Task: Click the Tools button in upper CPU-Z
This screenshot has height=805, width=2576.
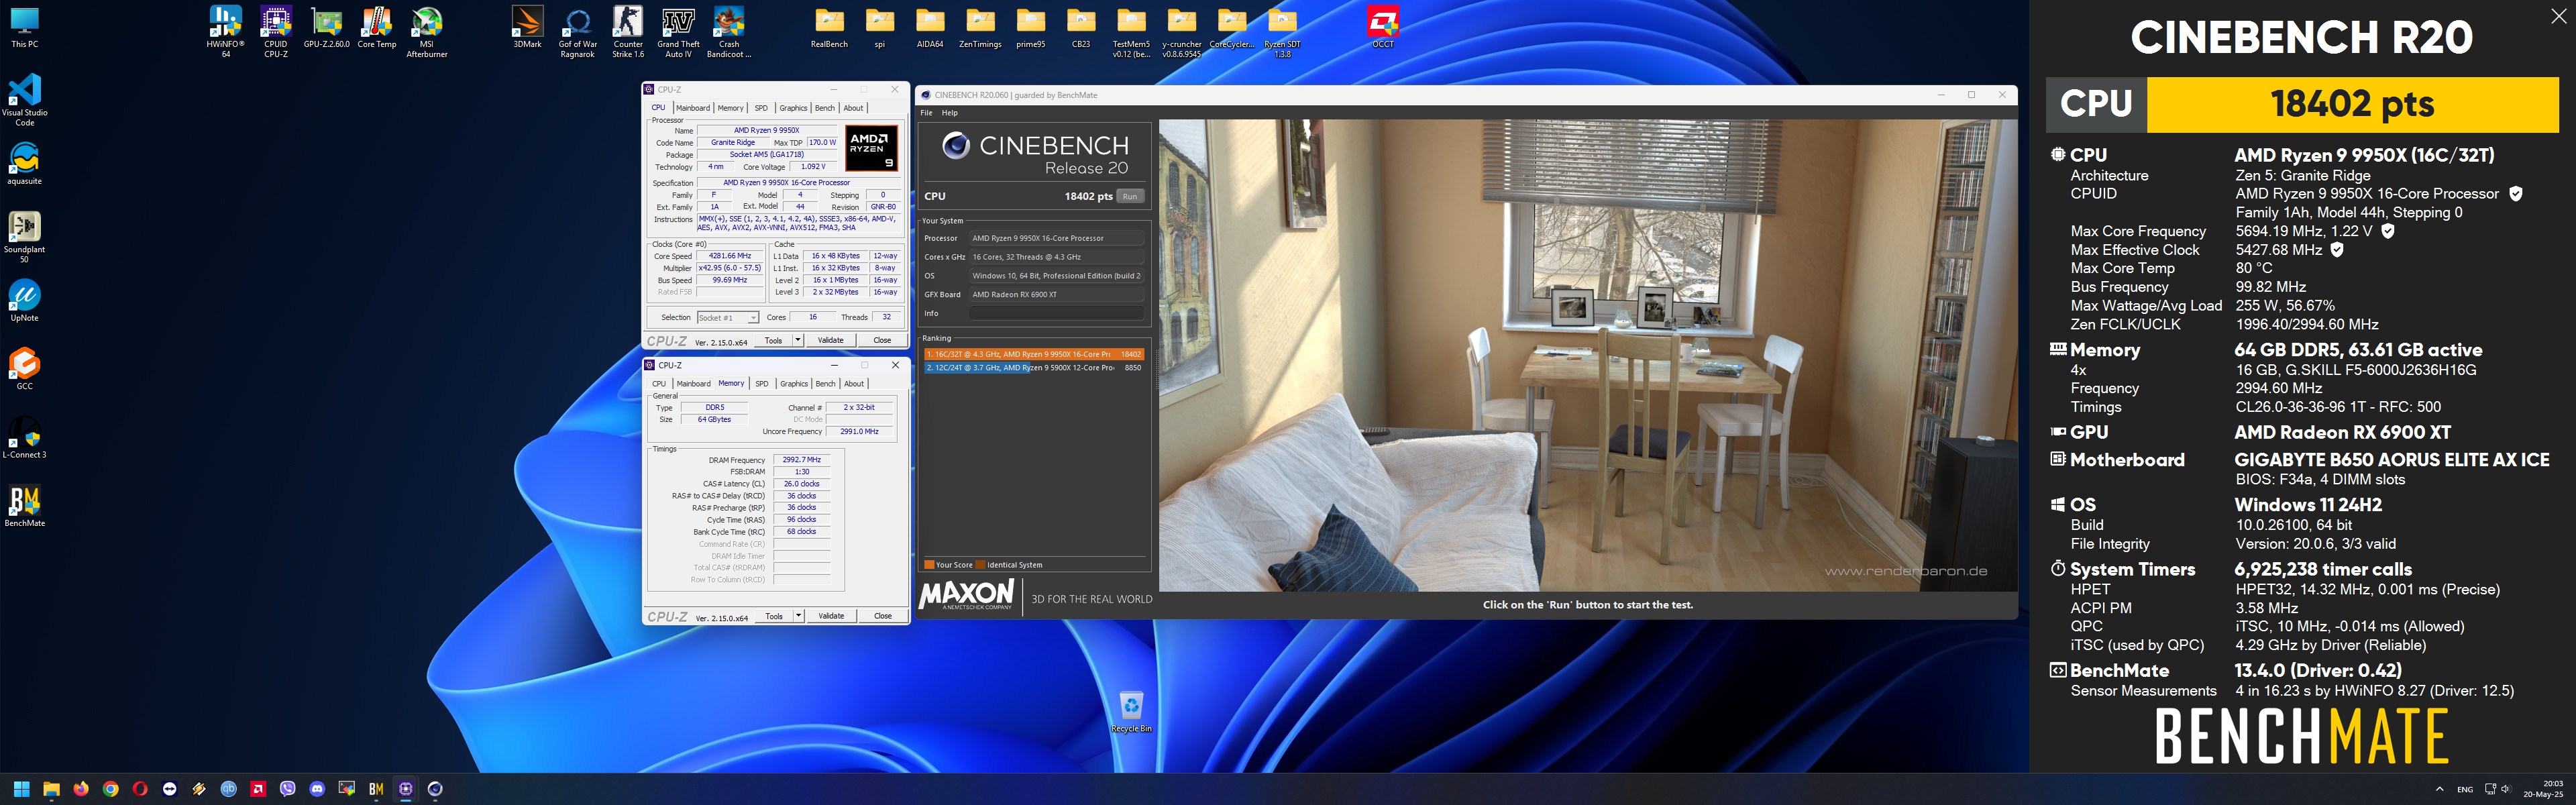Action: [x=773, y=340]
